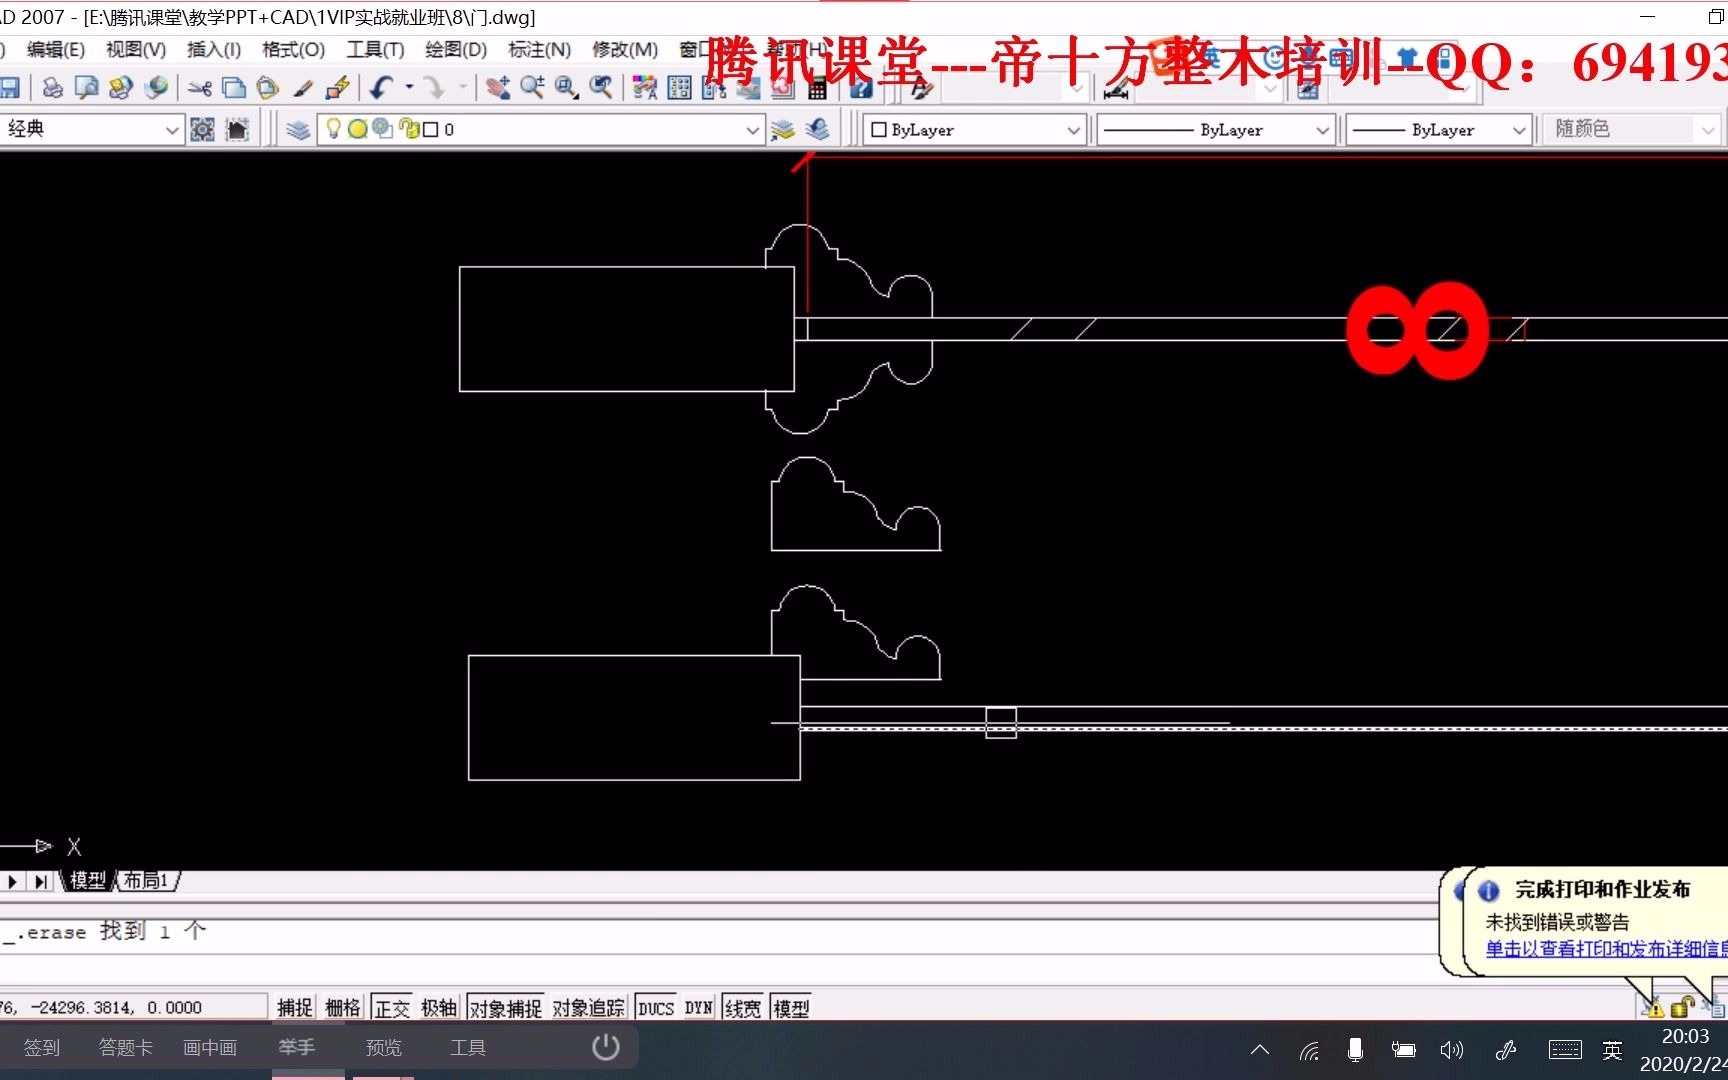
Task: Click the 预览 button
Action: (384, 1048)
